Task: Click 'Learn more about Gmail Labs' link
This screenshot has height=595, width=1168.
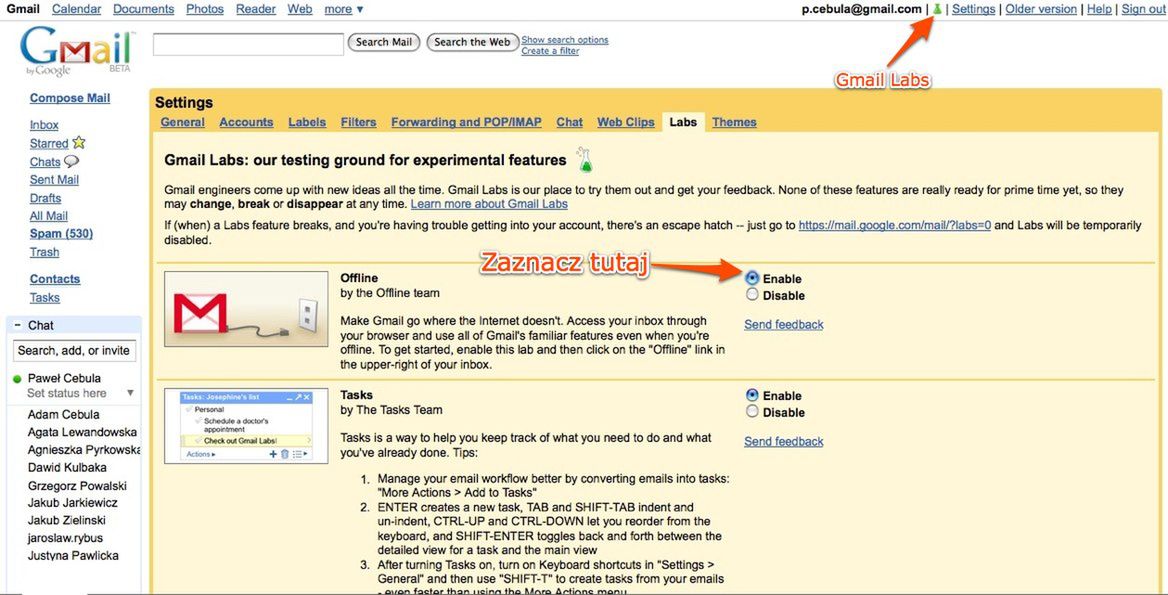Action: coord(489,204)
